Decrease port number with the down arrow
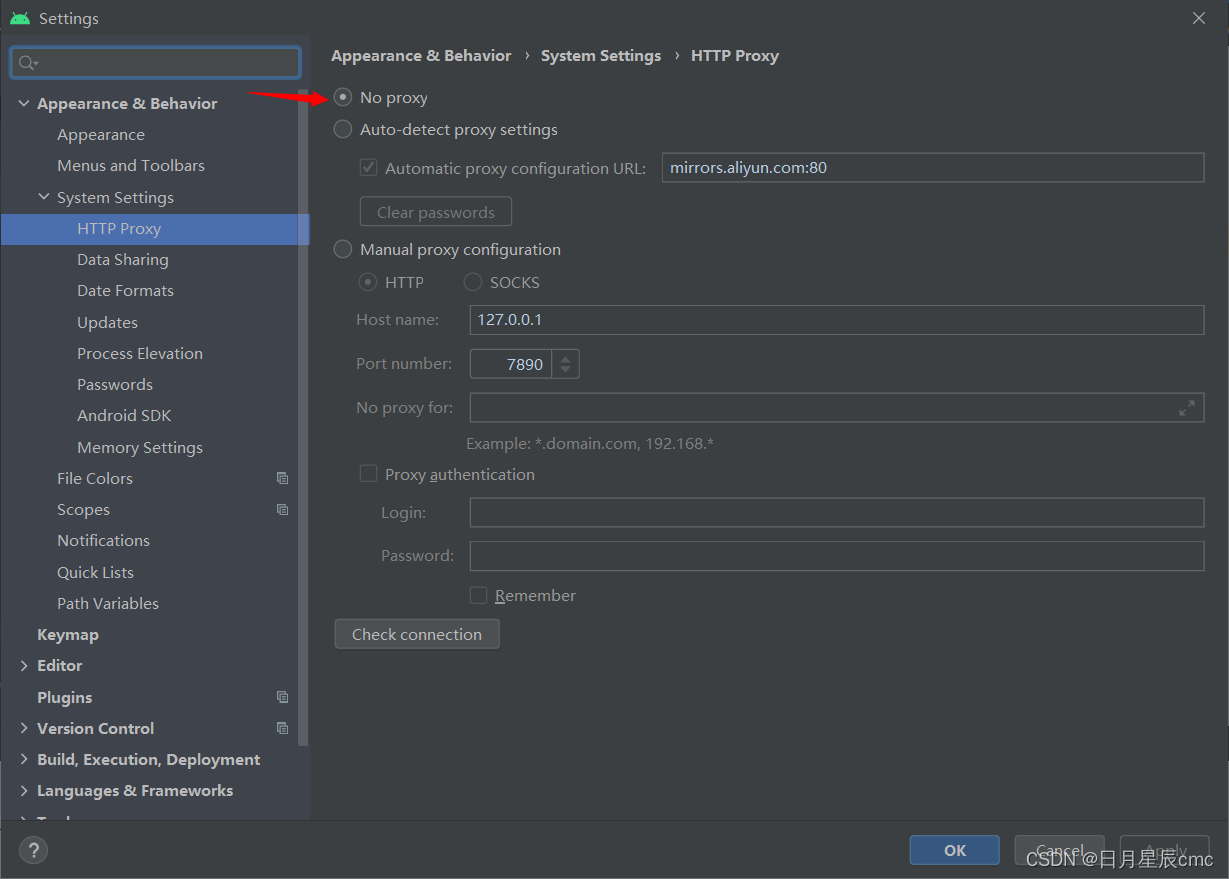This screenshot has width=1229, height=879. [x=566, y=370]
